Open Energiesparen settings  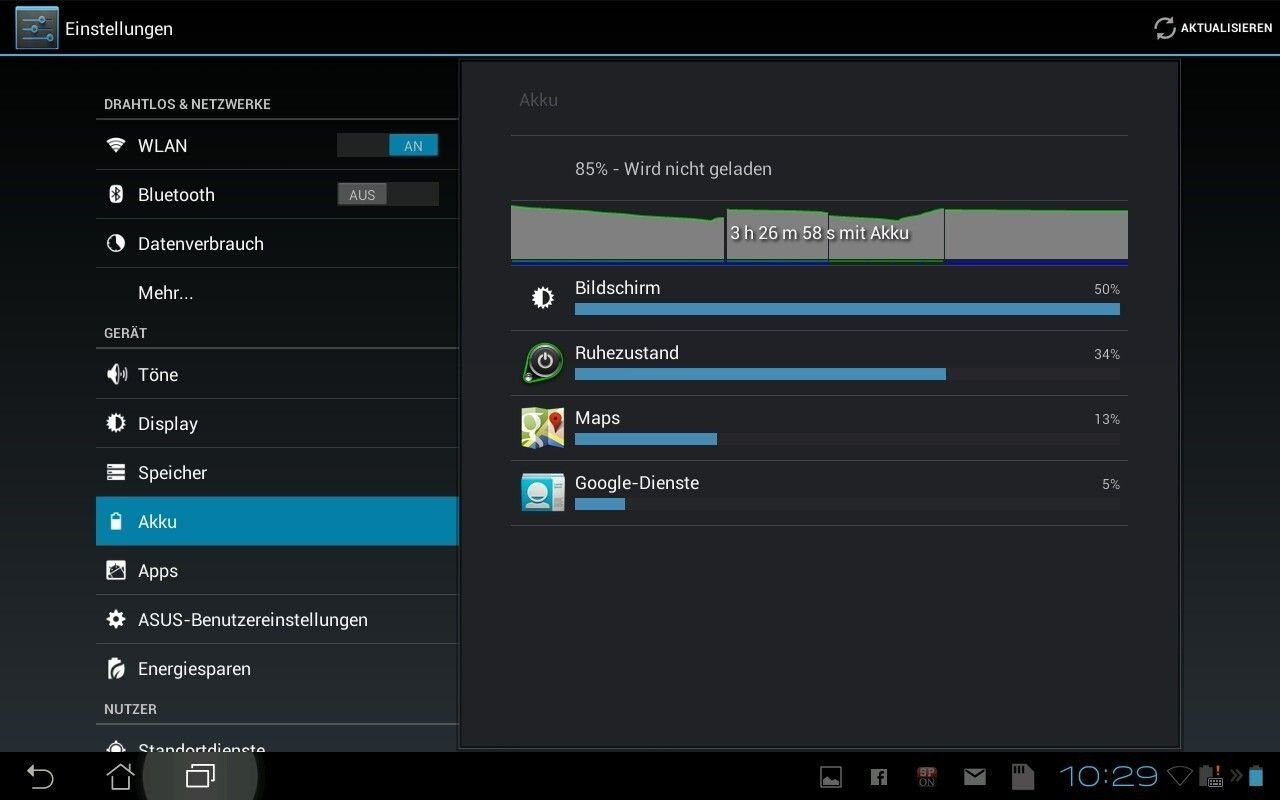coord(277,669)
